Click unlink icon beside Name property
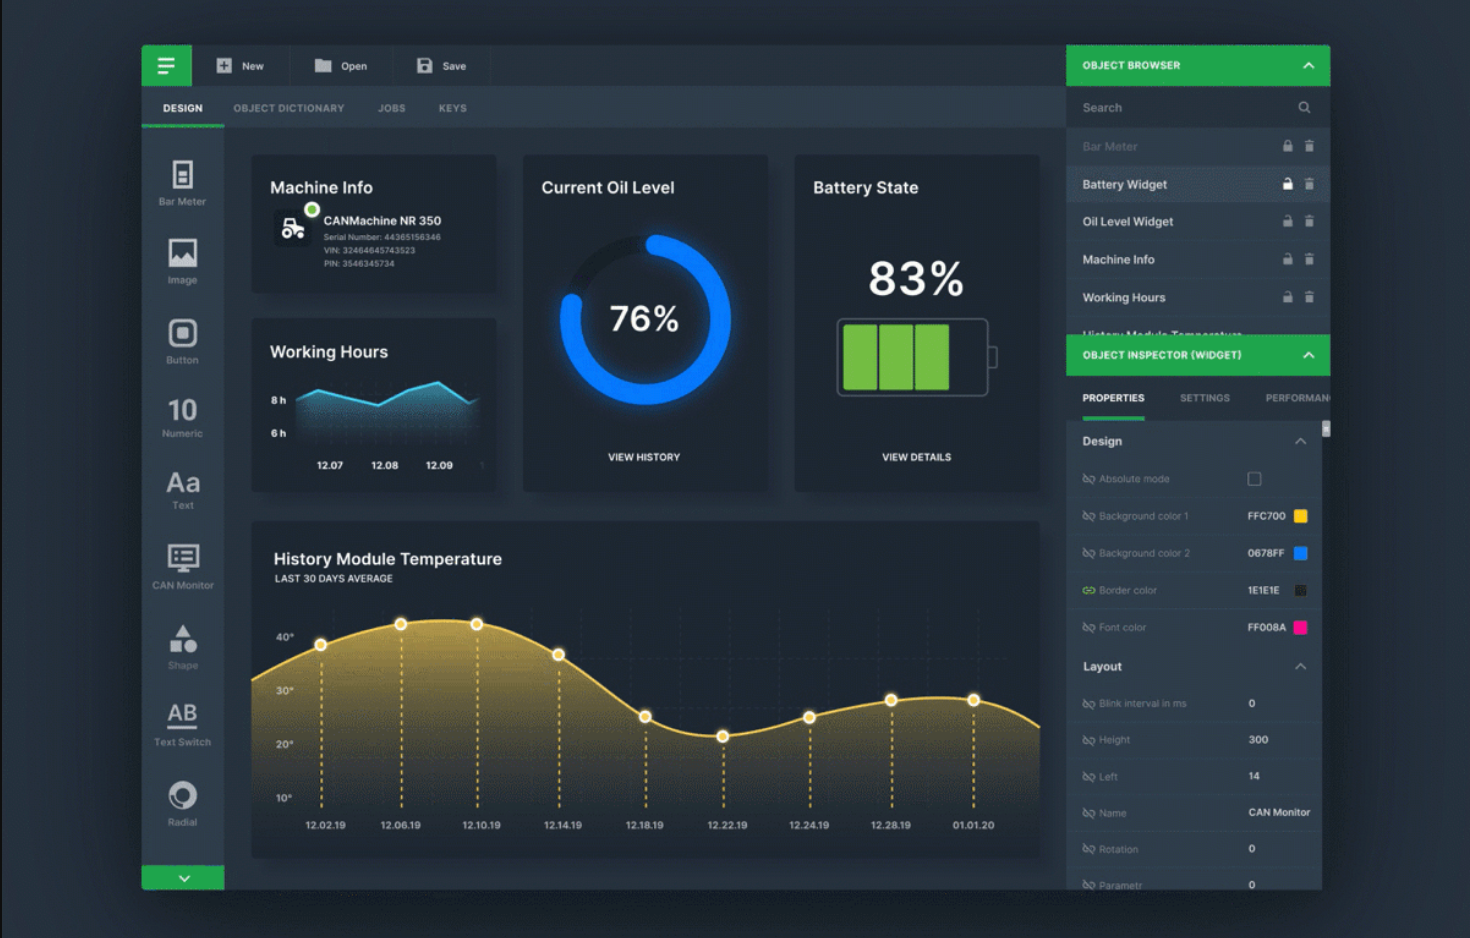 coord(1088,813)
